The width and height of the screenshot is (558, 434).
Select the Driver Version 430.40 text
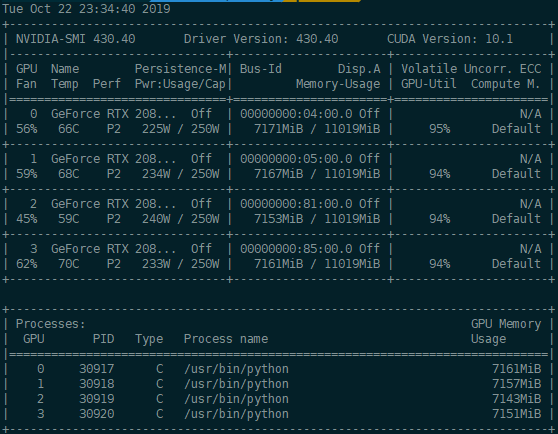[x=261, y=39]
